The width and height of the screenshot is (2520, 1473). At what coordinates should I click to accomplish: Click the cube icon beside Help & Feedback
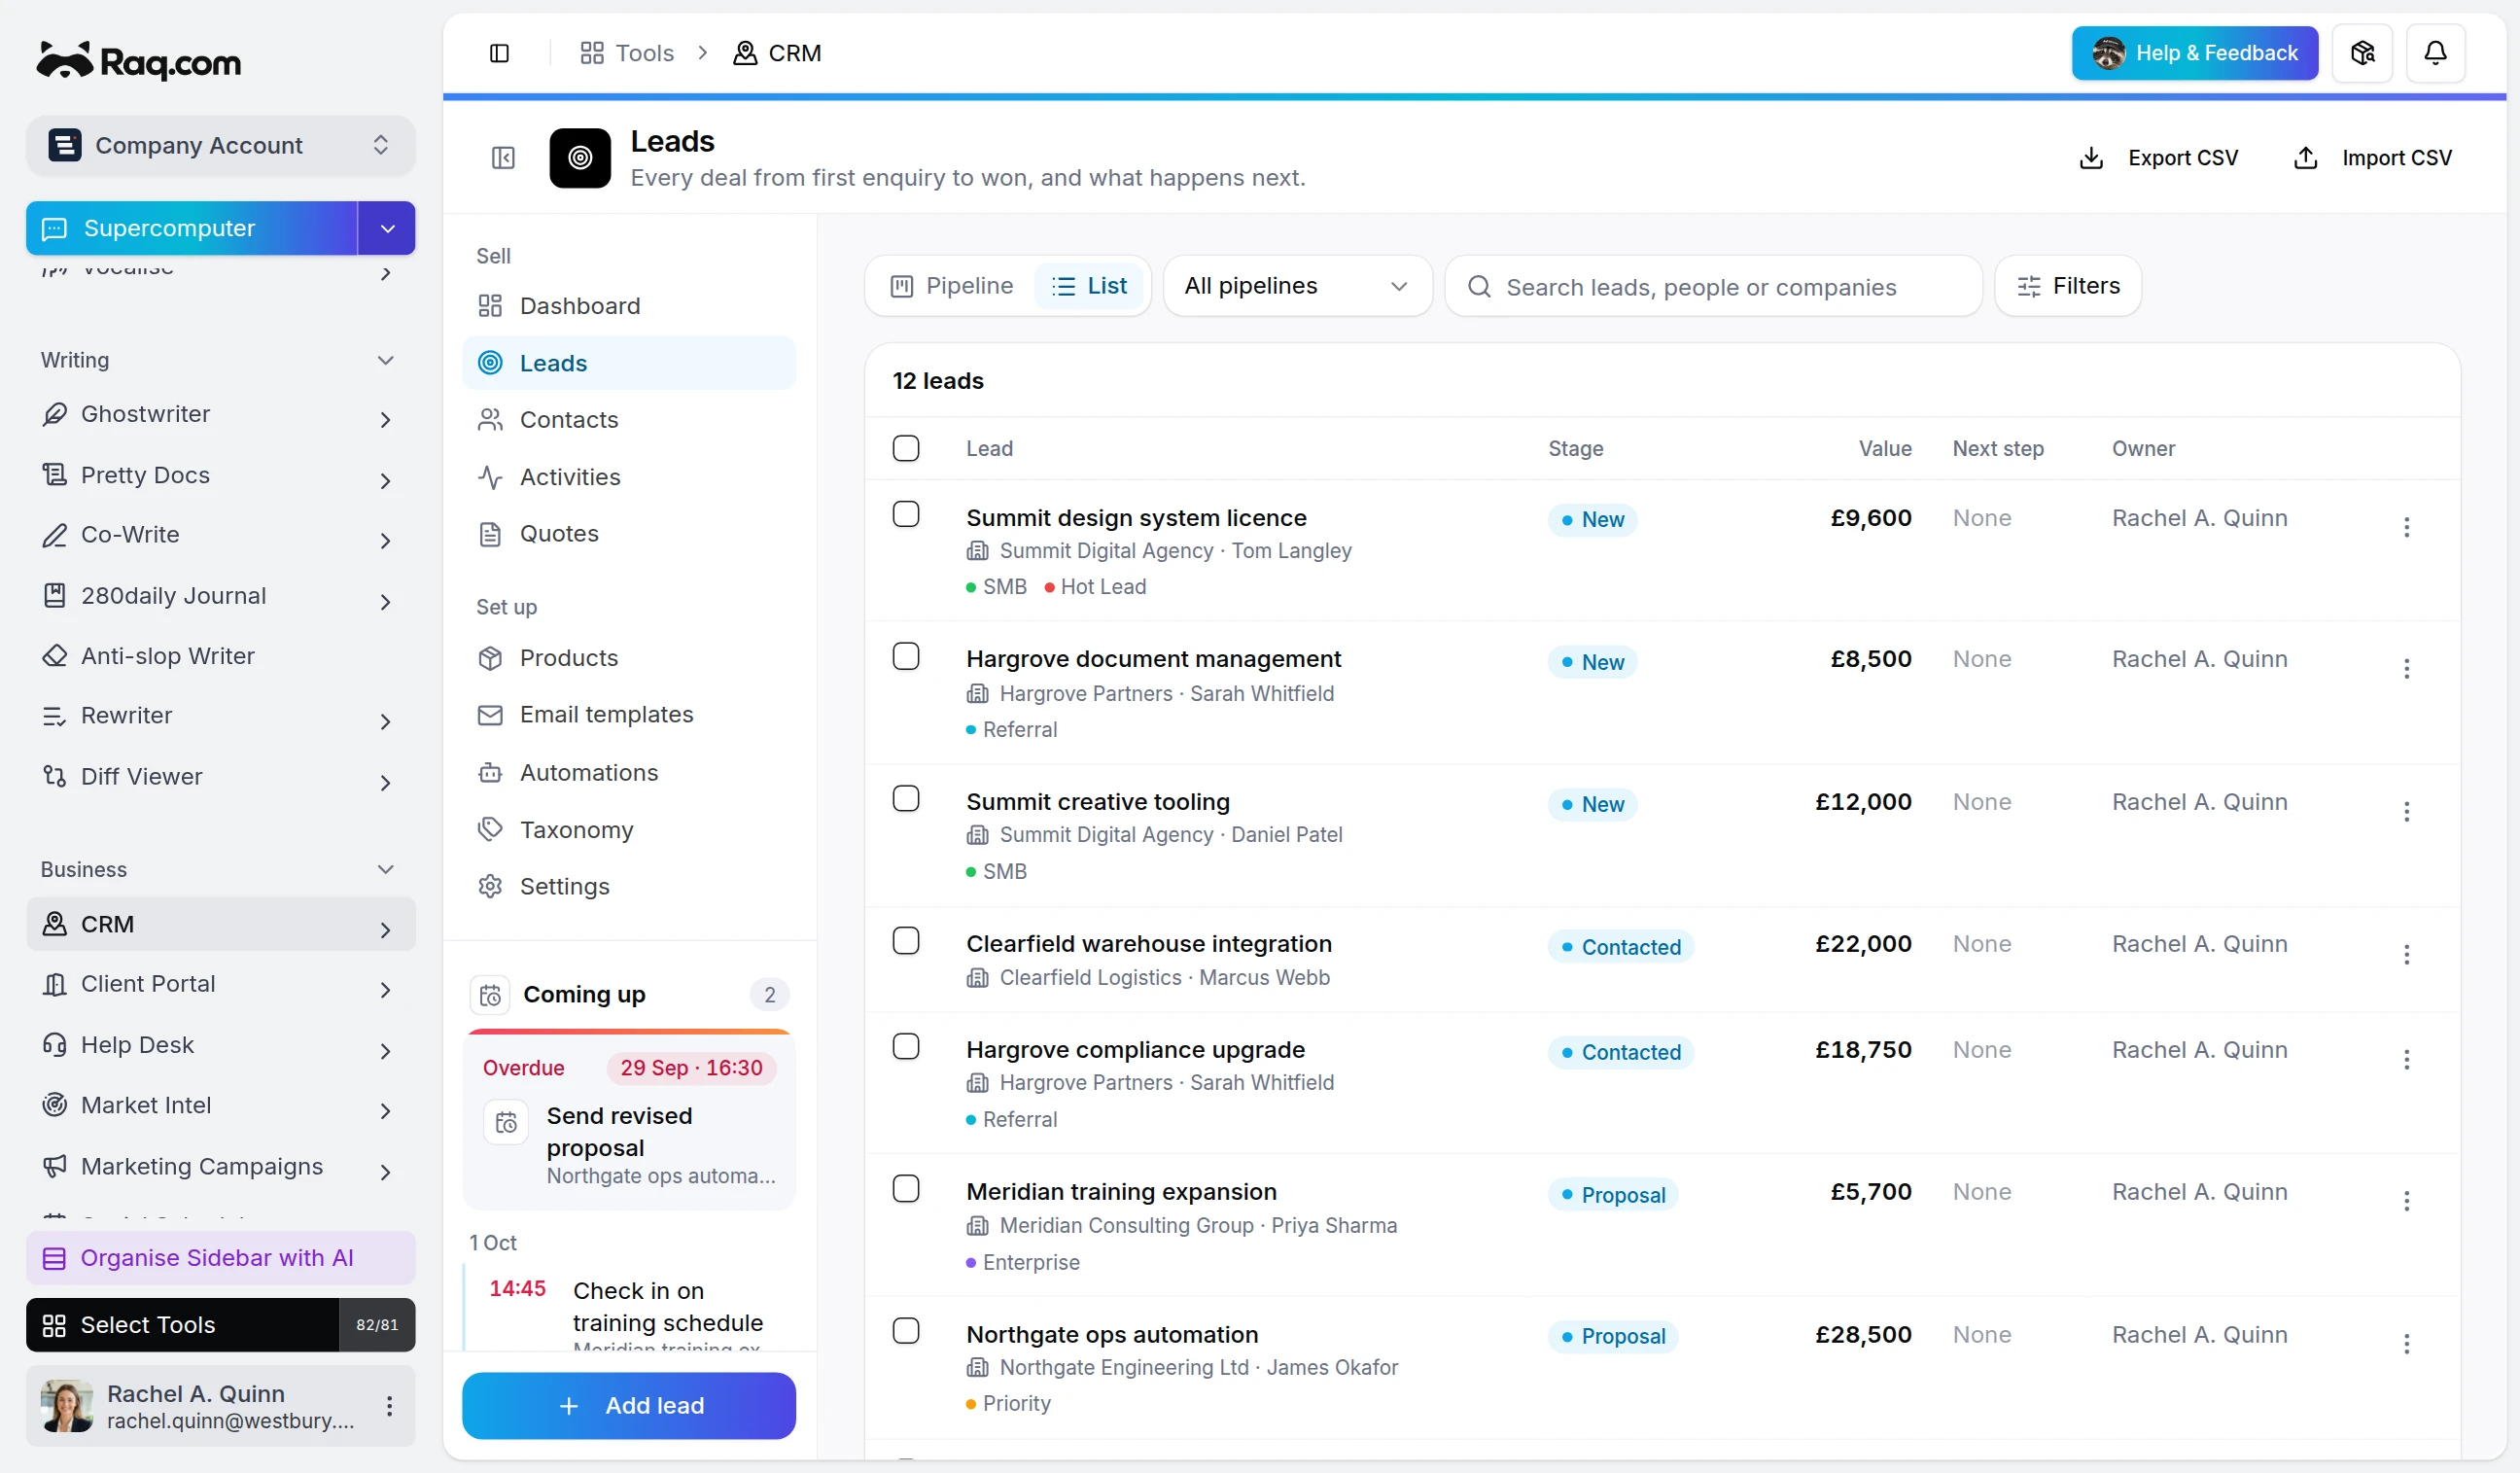point(2362,53)
